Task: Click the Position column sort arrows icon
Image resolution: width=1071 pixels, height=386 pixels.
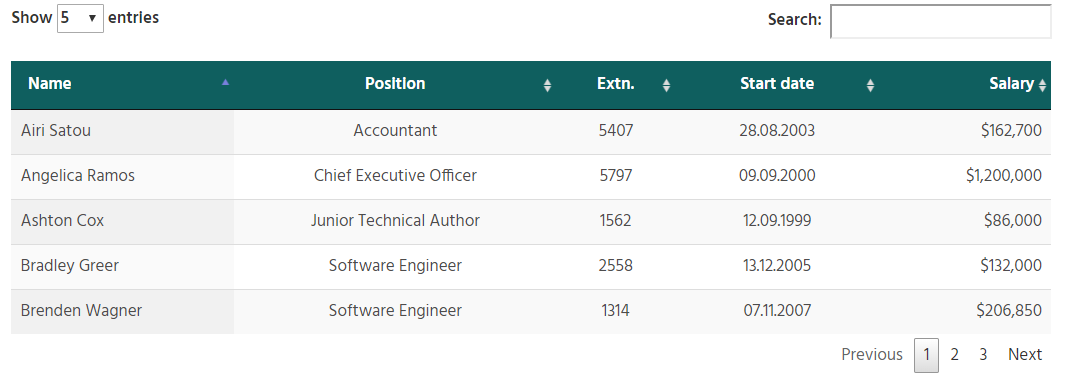Action: pos(547,85)
